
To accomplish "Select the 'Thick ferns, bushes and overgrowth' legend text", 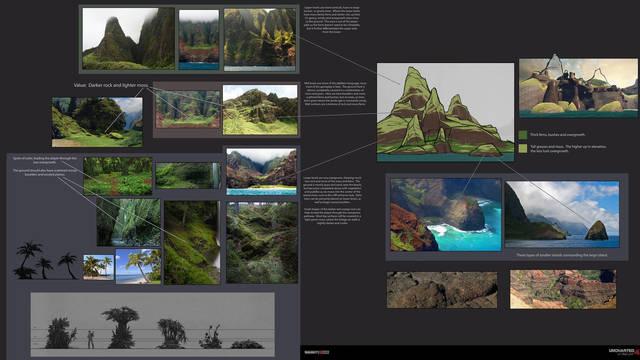I will (557, 134).
